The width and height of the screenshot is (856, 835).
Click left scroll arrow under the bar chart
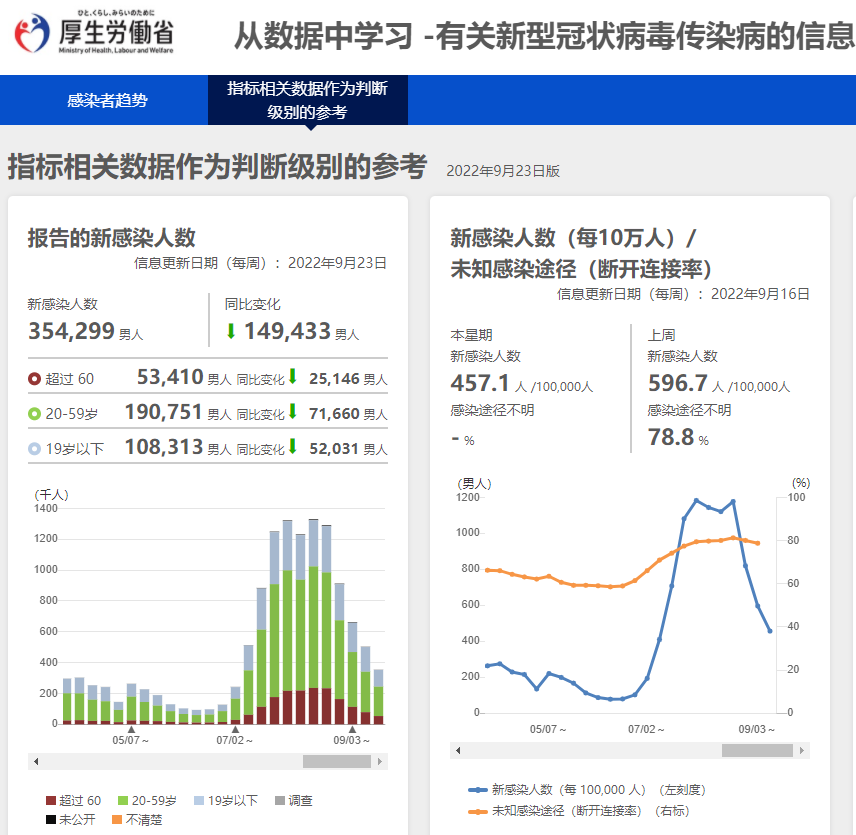tap(36, 761)
